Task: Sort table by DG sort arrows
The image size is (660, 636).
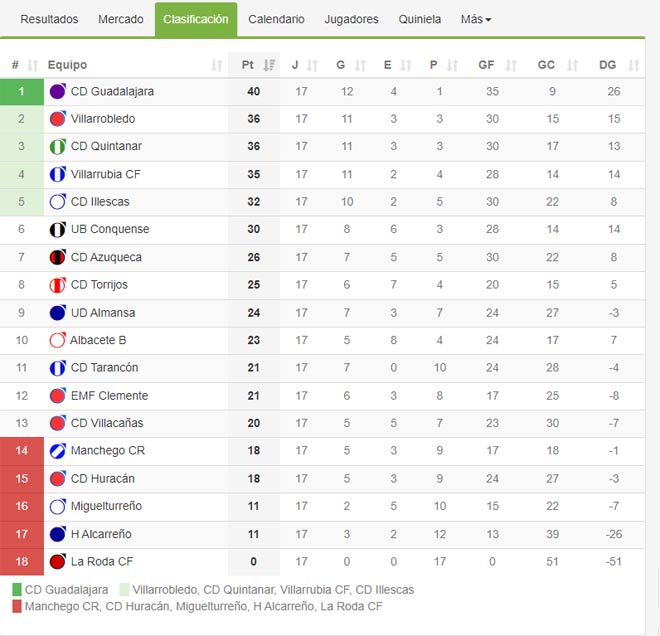Action: 633,65
